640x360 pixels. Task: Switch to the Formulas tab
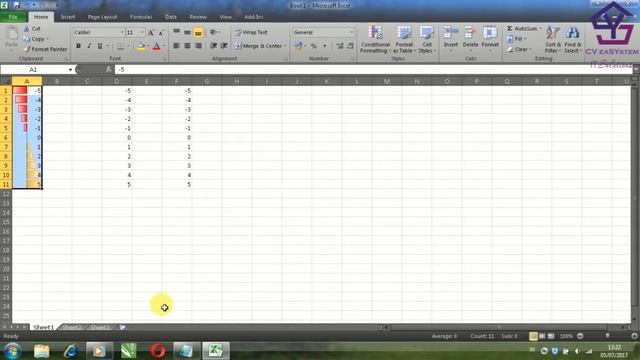coord(141,17)
